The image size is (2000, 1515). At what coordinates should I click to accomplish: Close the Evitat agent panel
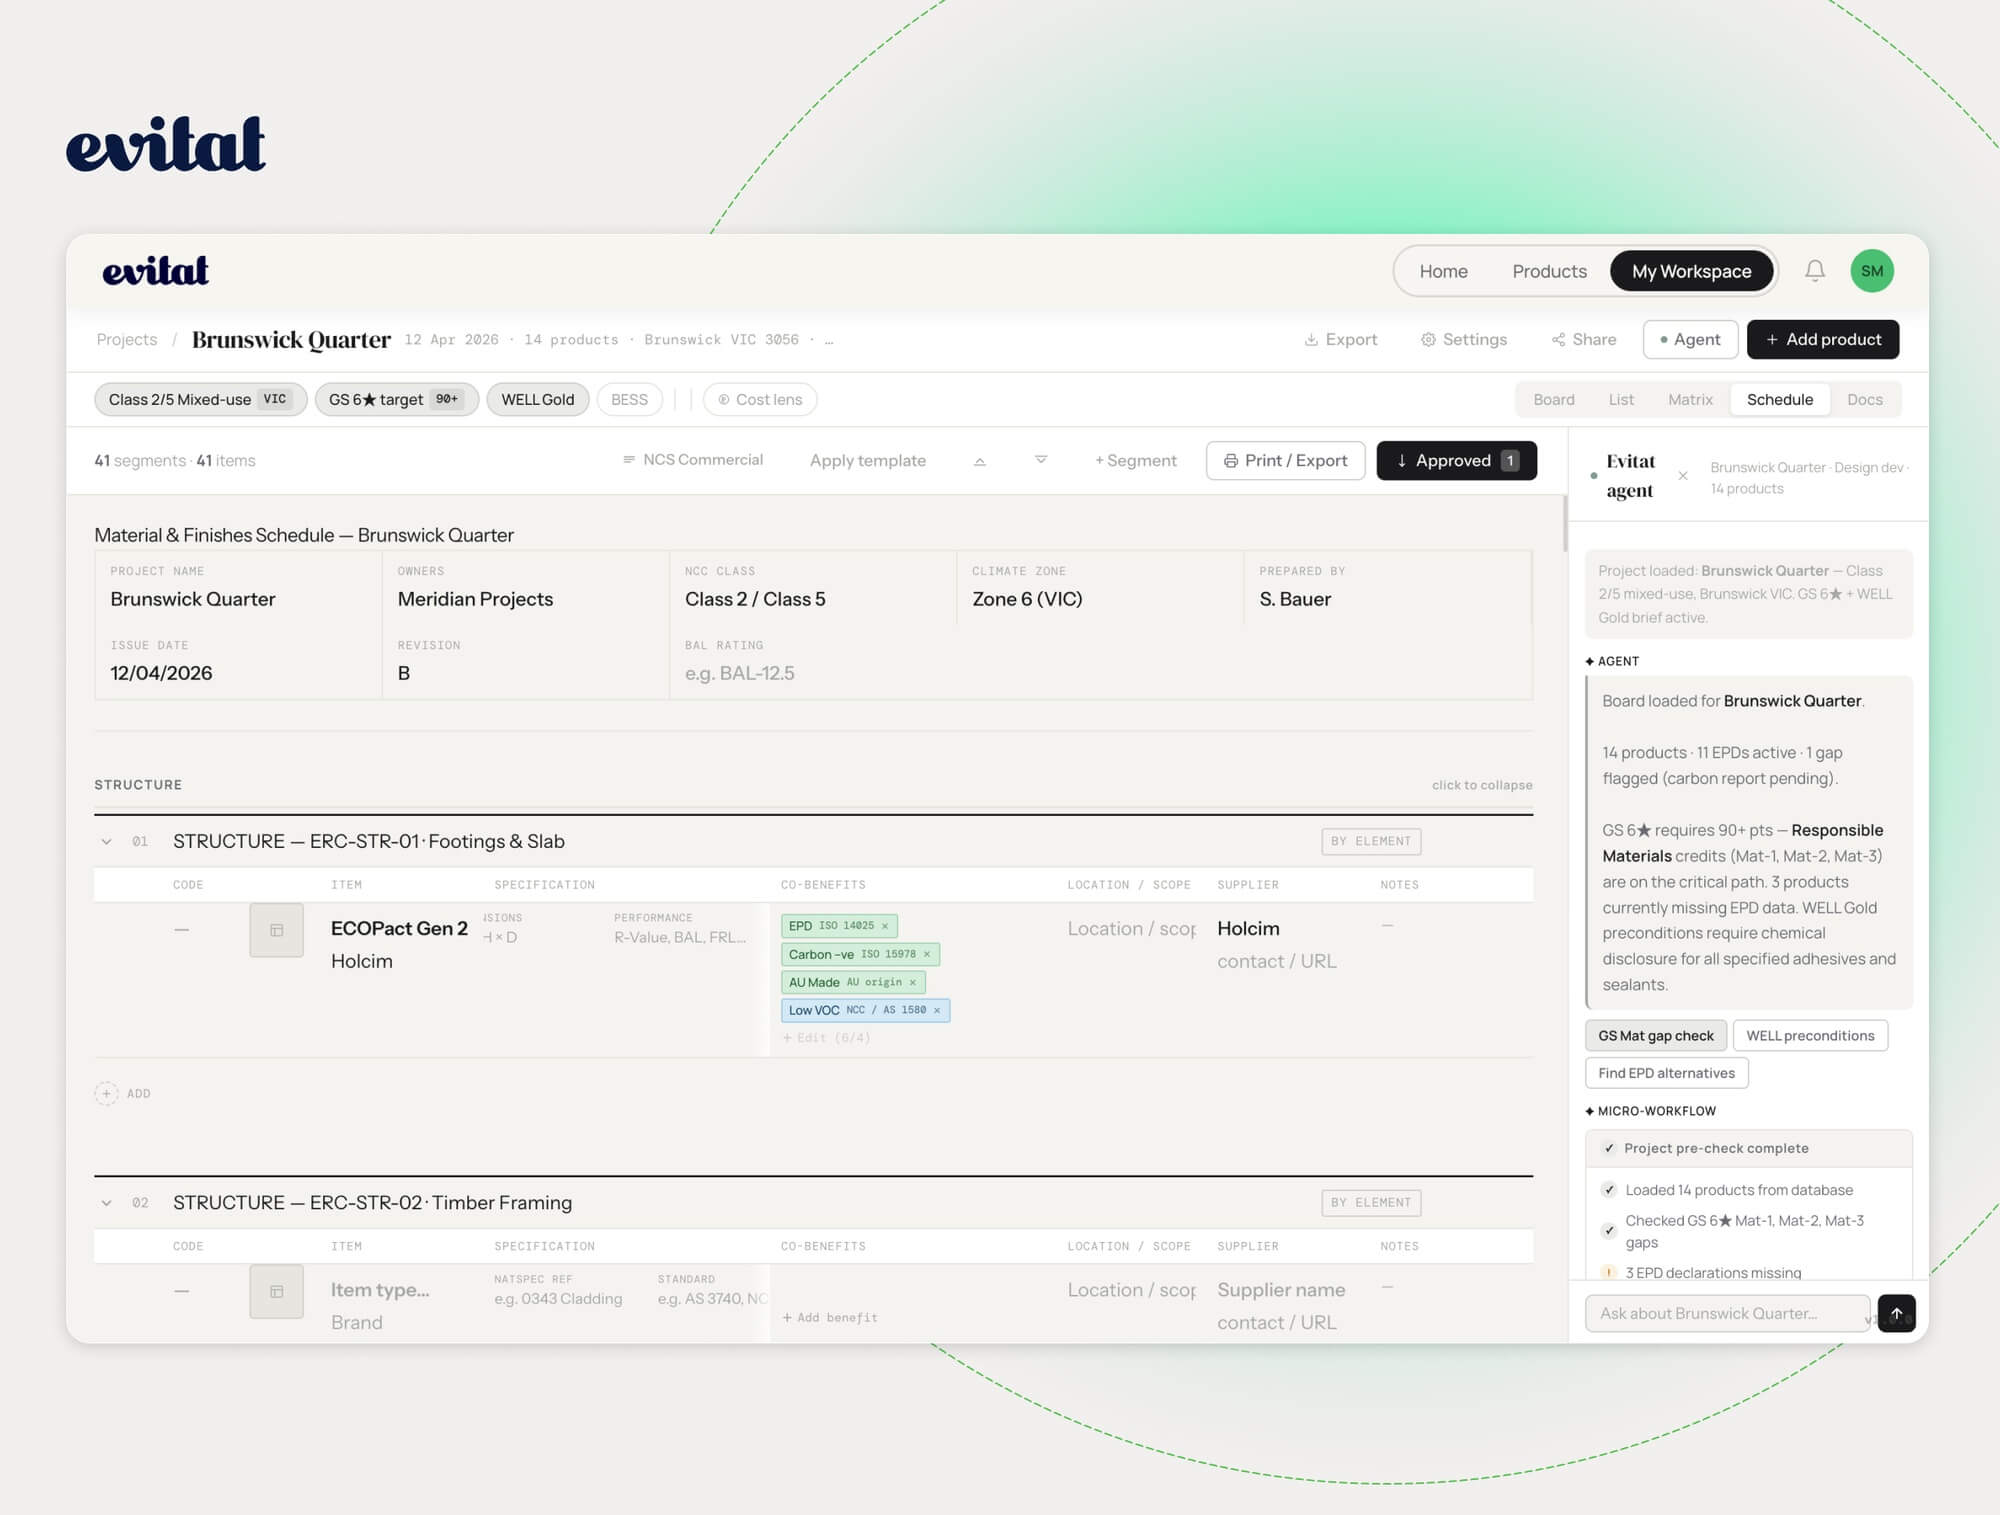tap(1683, 476)
